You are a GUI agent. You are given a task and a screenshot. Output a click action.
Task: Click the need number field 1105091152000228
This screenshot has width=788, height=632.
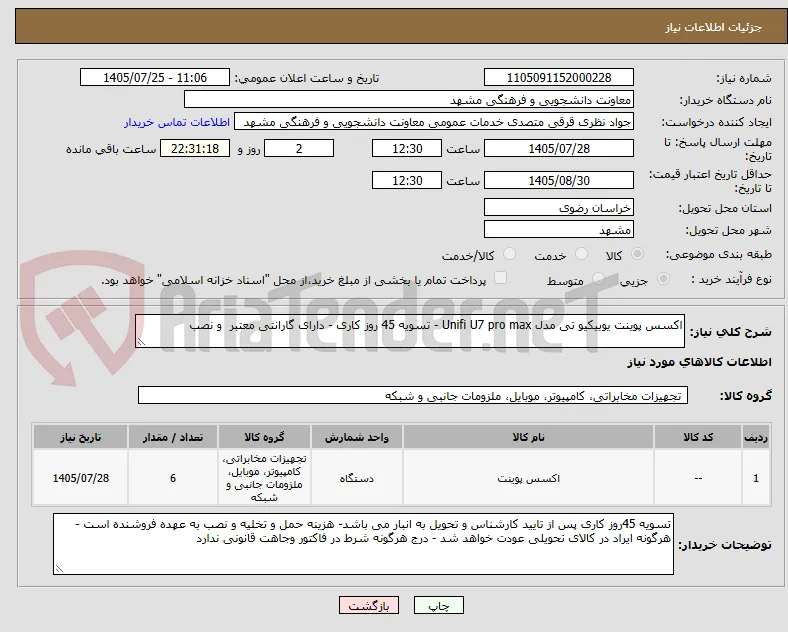click(558, 77)
